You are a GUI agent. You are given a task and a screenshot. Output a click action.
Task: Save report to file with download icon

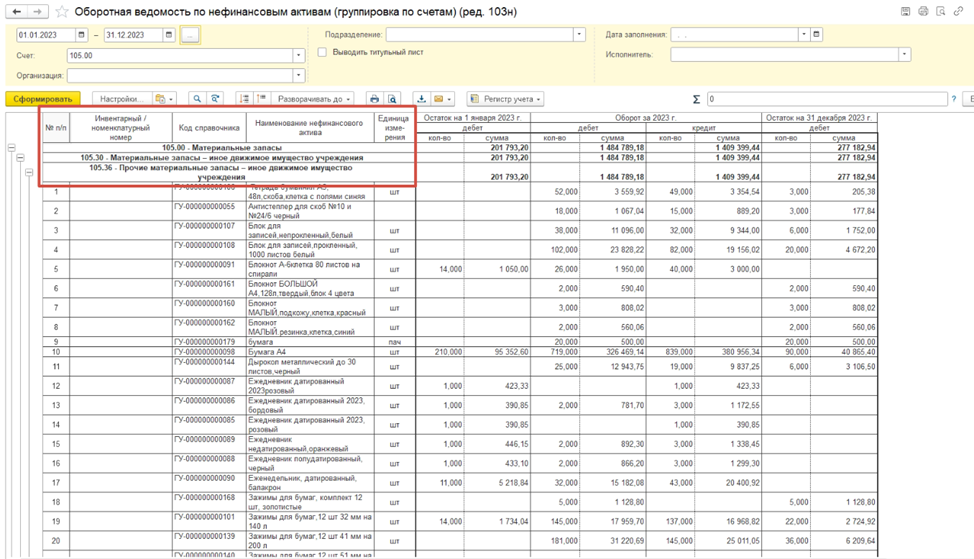pos(421,99)
